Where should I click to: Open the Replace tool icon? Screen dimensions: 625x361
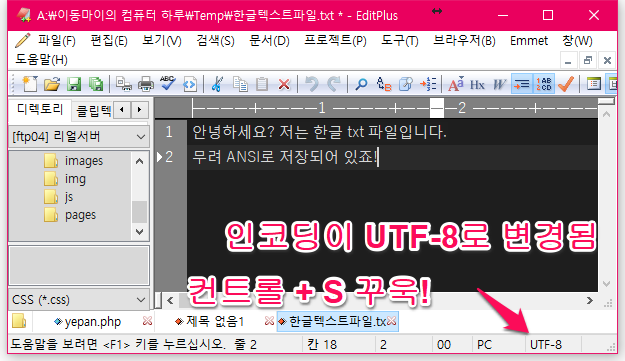click(x=384, y=84)
